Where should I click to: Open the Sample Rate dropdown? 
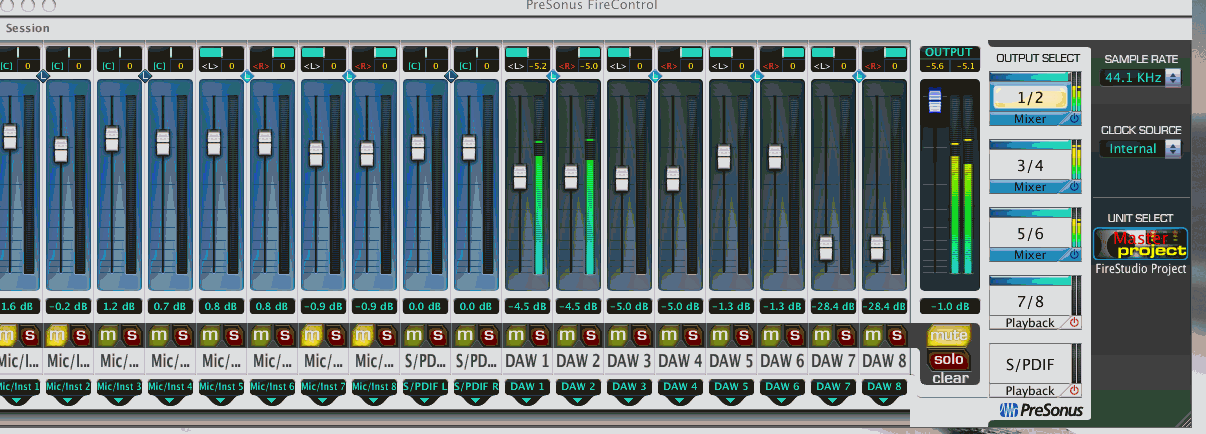click(x=1140, y=77)
